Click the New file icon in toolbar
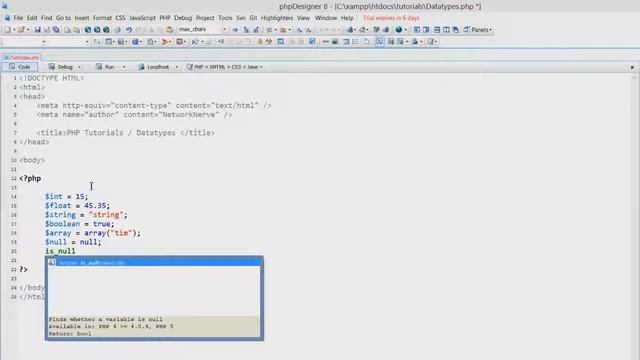The height and width of the screenshot is (360, 640). [8, 29]
